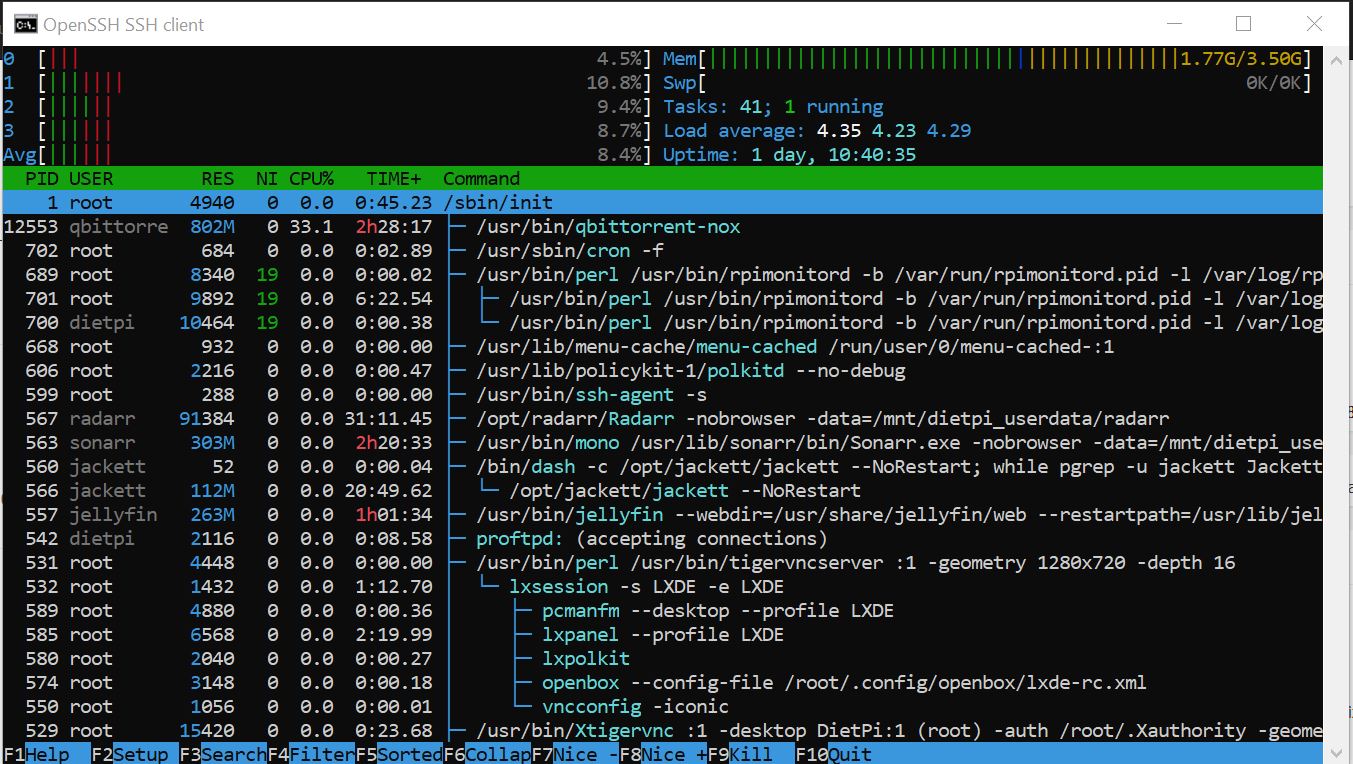Click the 802M RES value for qbittorrent
Screen dimensions: 1353x764
click(x=212, y=227)
